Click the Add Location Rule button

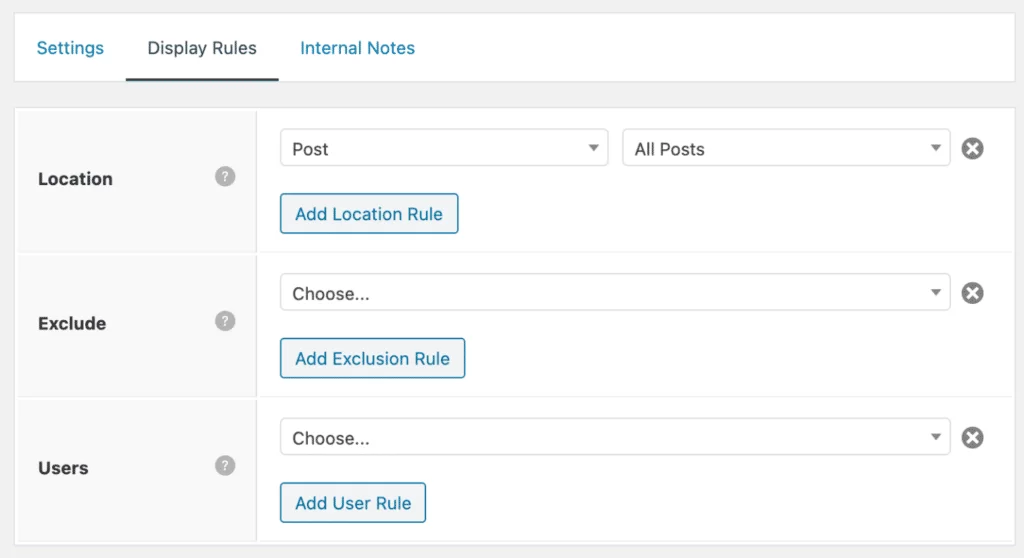click(x=369, y=214)
